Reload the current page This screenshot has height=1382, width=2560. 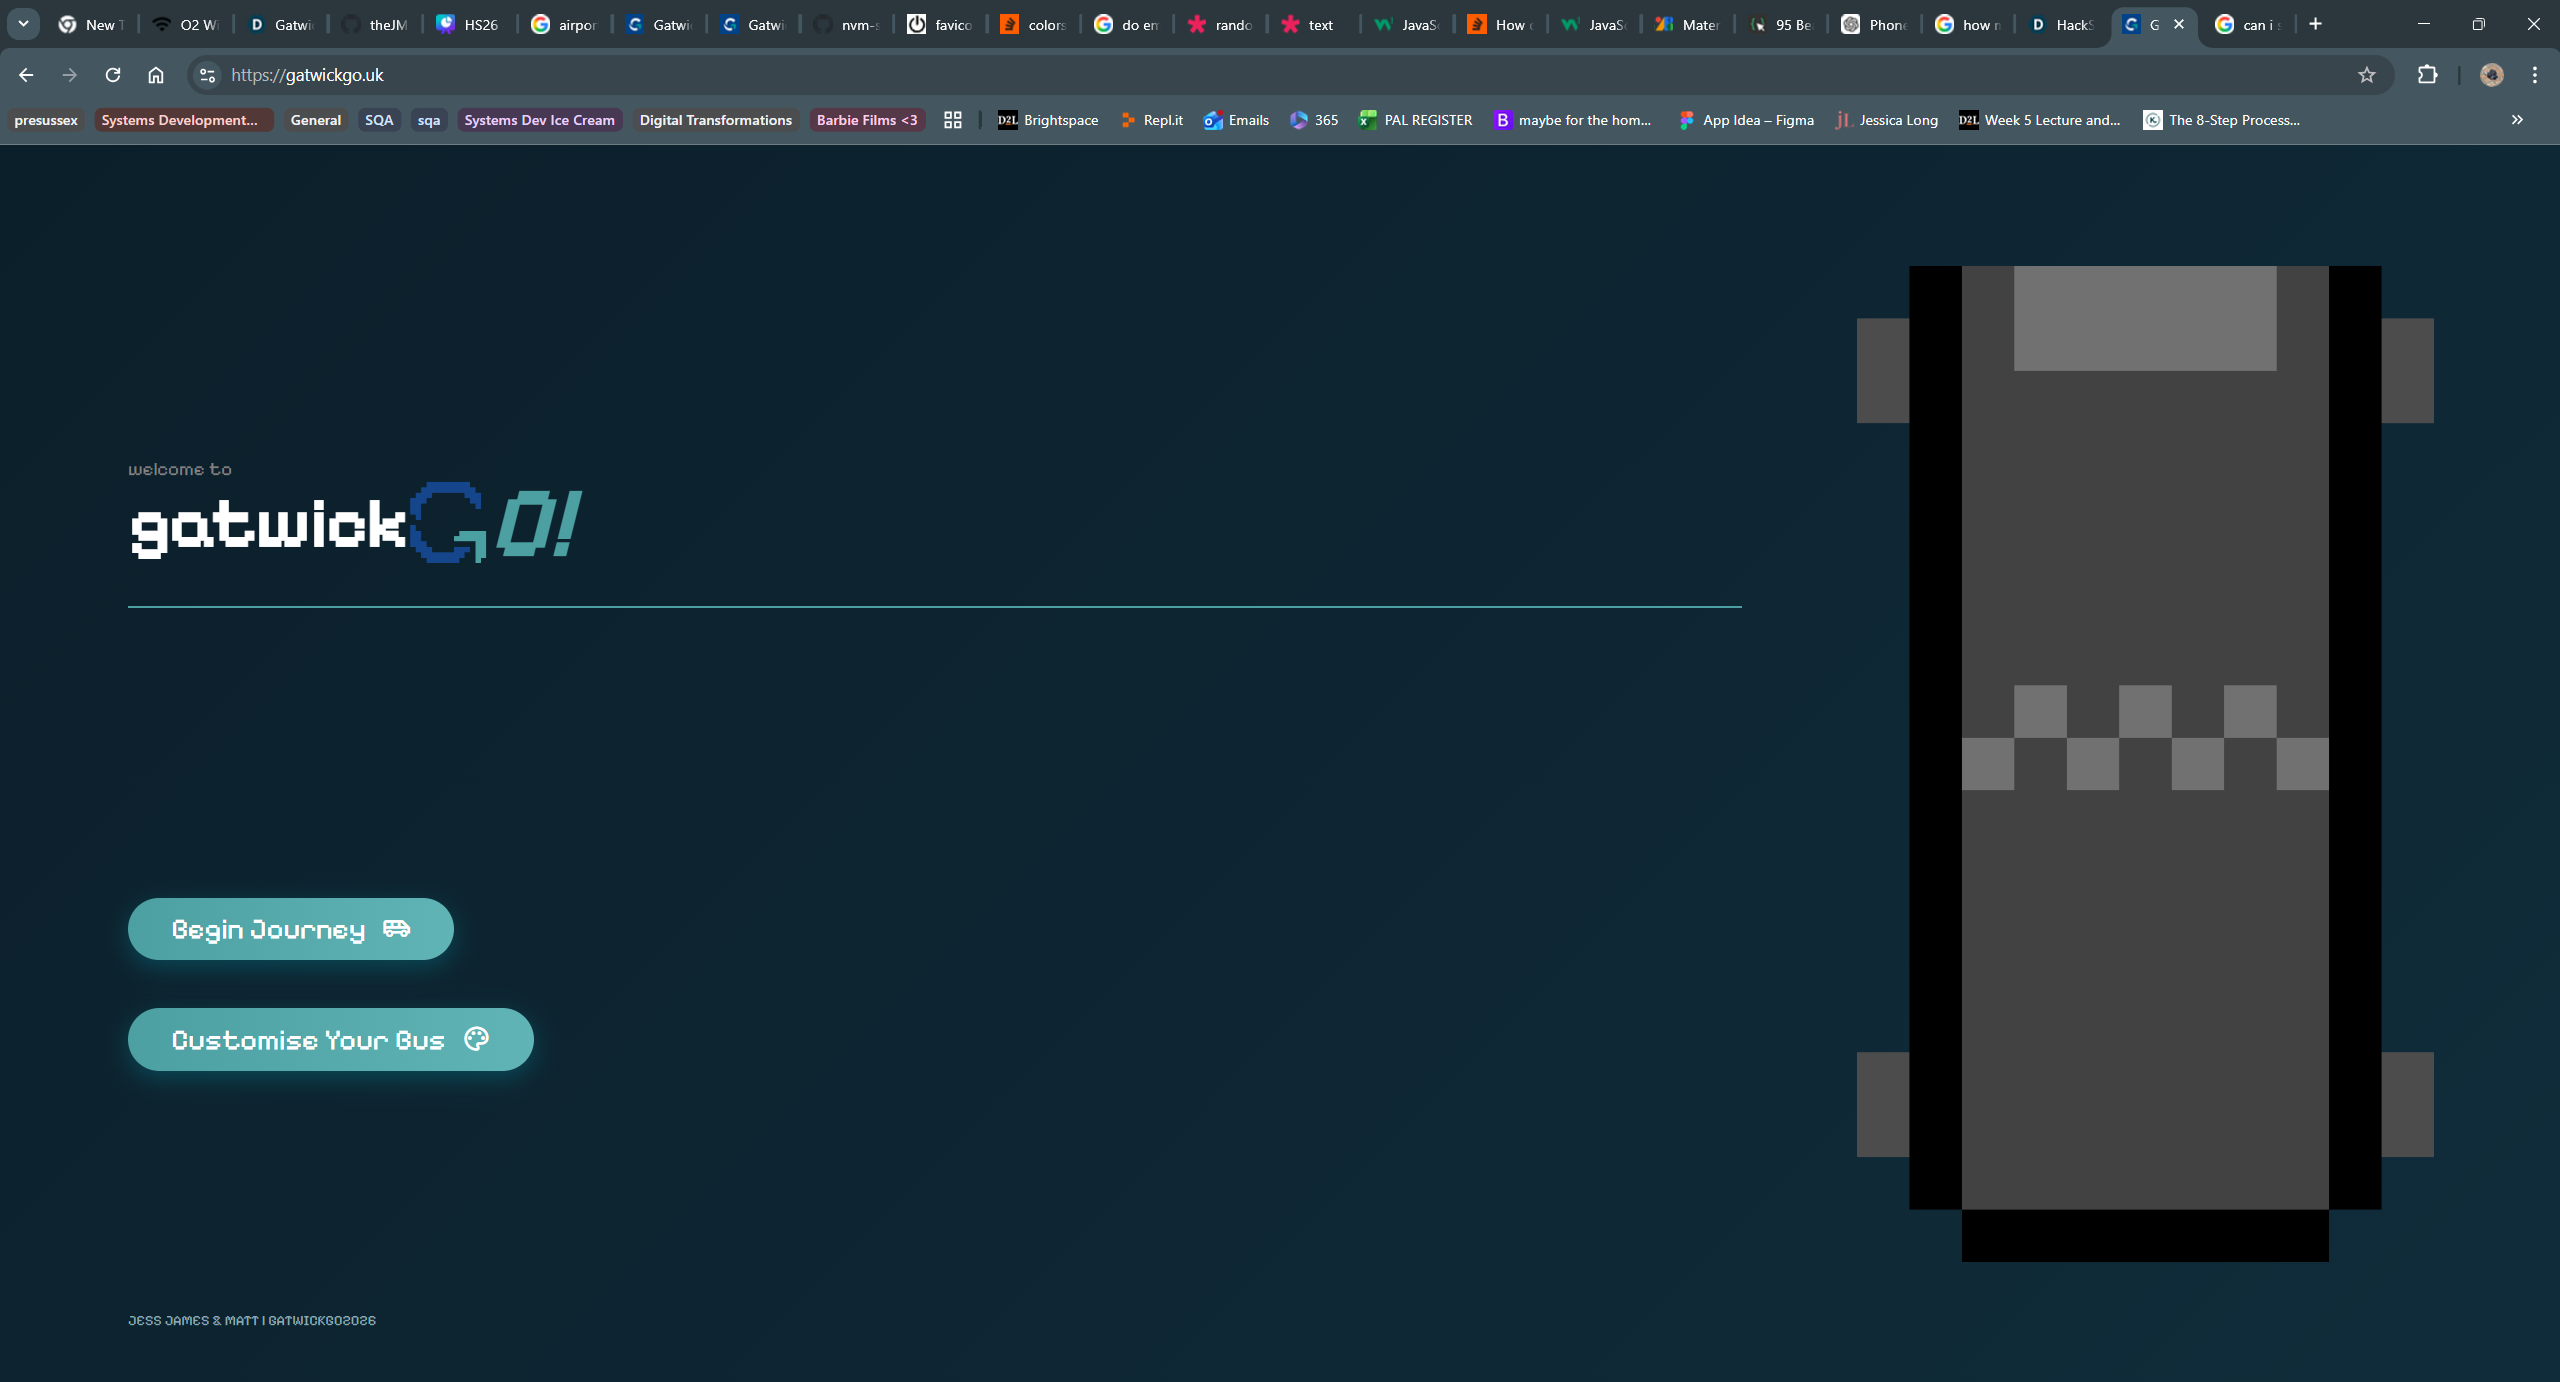(x=113, y=75)
